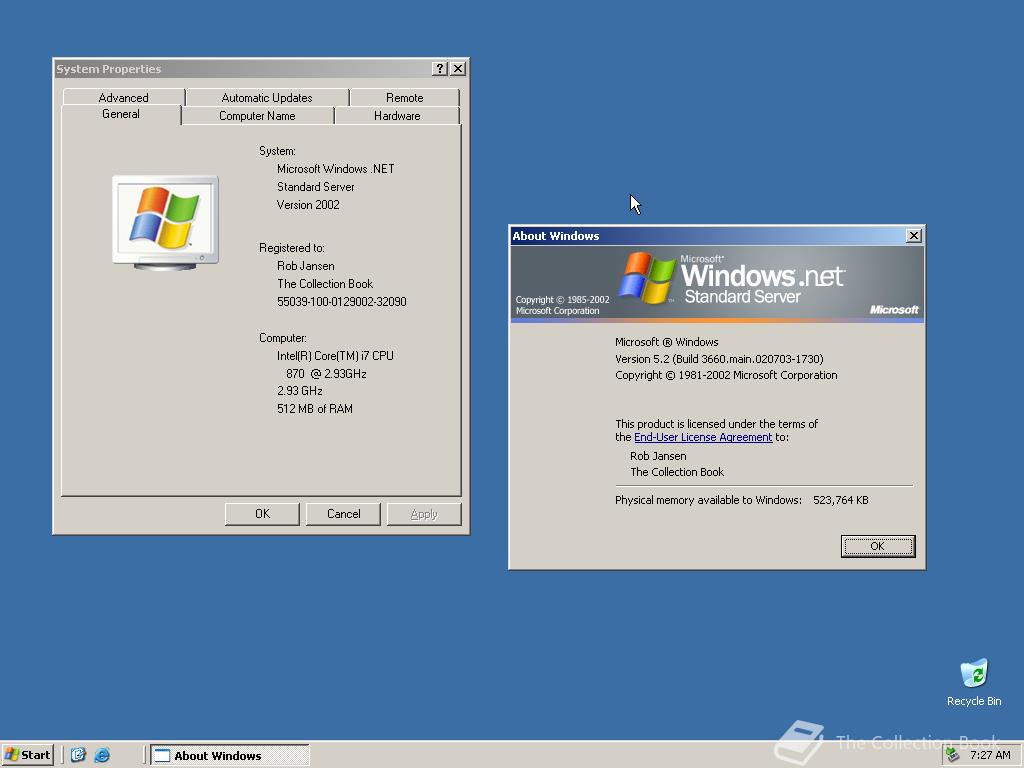Click 'Rob Jansen' in System Properties
The height and width of the screenshot is (768, 1024).
[x=306, y=266]
